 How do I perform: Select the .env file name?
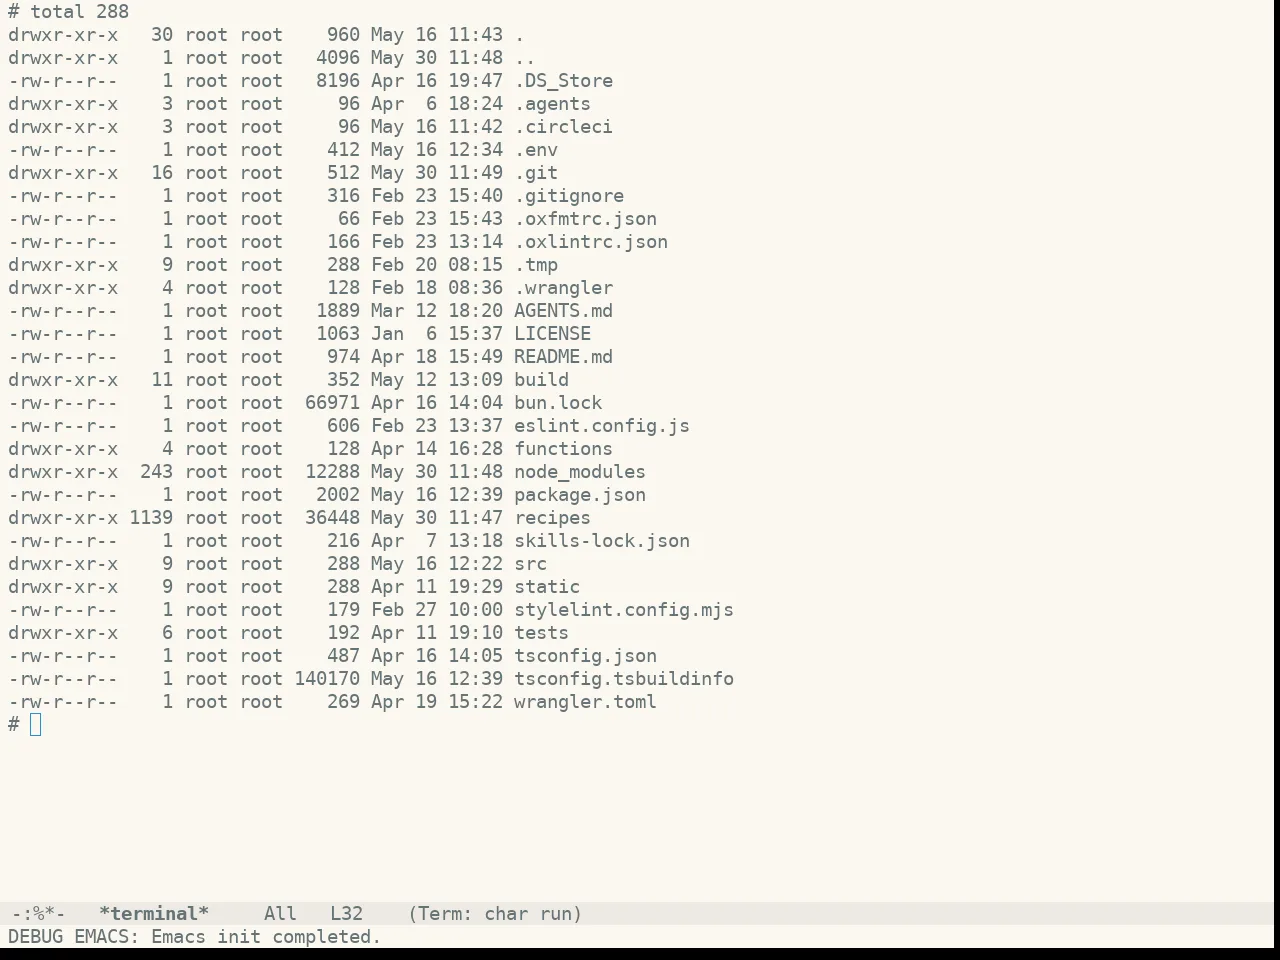coord(536,150)
